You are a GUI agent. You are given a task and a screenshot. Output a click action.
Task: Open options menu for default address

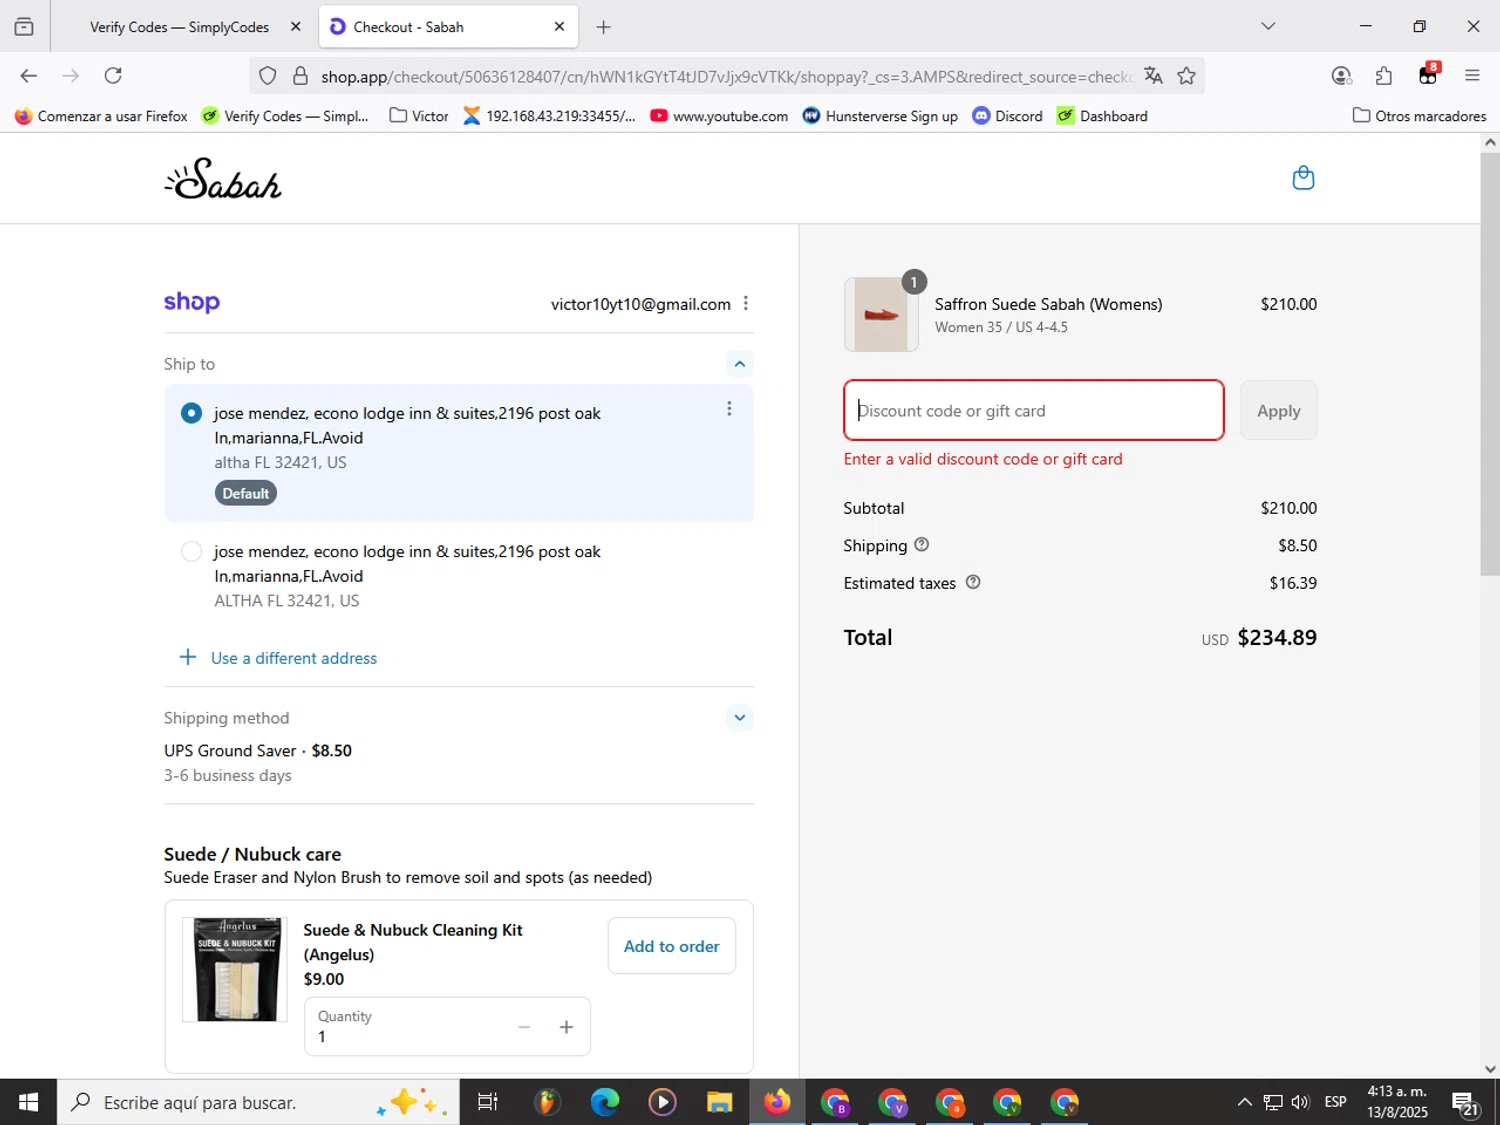tap(729, 409)
